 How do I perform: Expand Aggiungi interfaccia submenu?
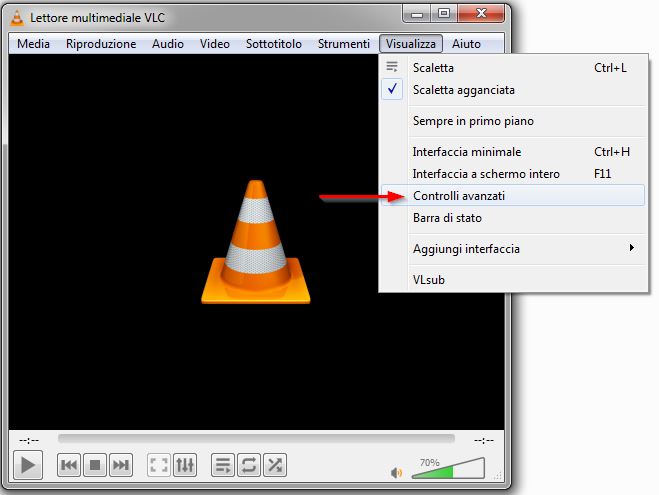513,249
